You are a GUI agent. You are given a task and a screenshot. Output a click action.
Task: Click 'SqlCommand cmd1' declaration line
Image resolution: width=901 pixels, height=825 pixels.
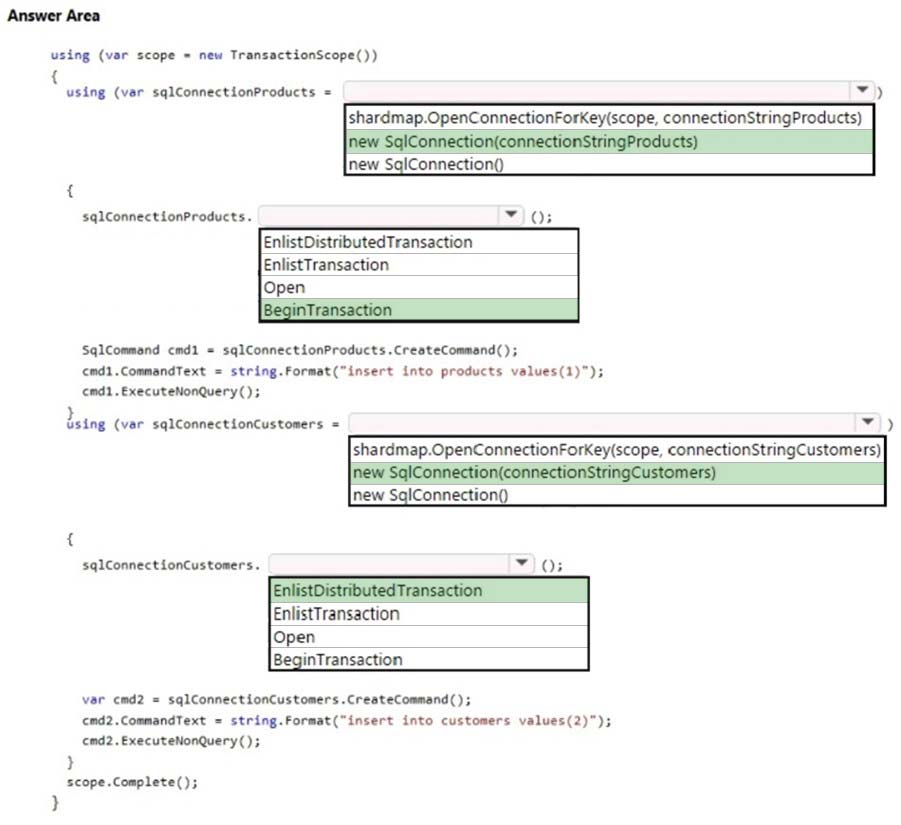coord(299,350)
